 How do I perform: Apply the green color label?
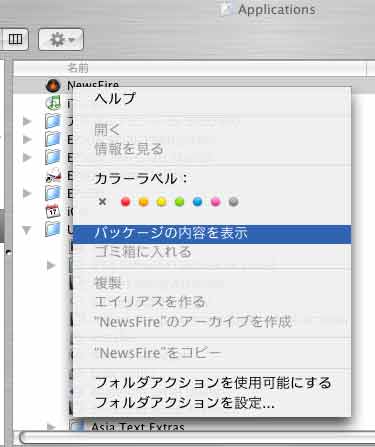tap(179, 202)
